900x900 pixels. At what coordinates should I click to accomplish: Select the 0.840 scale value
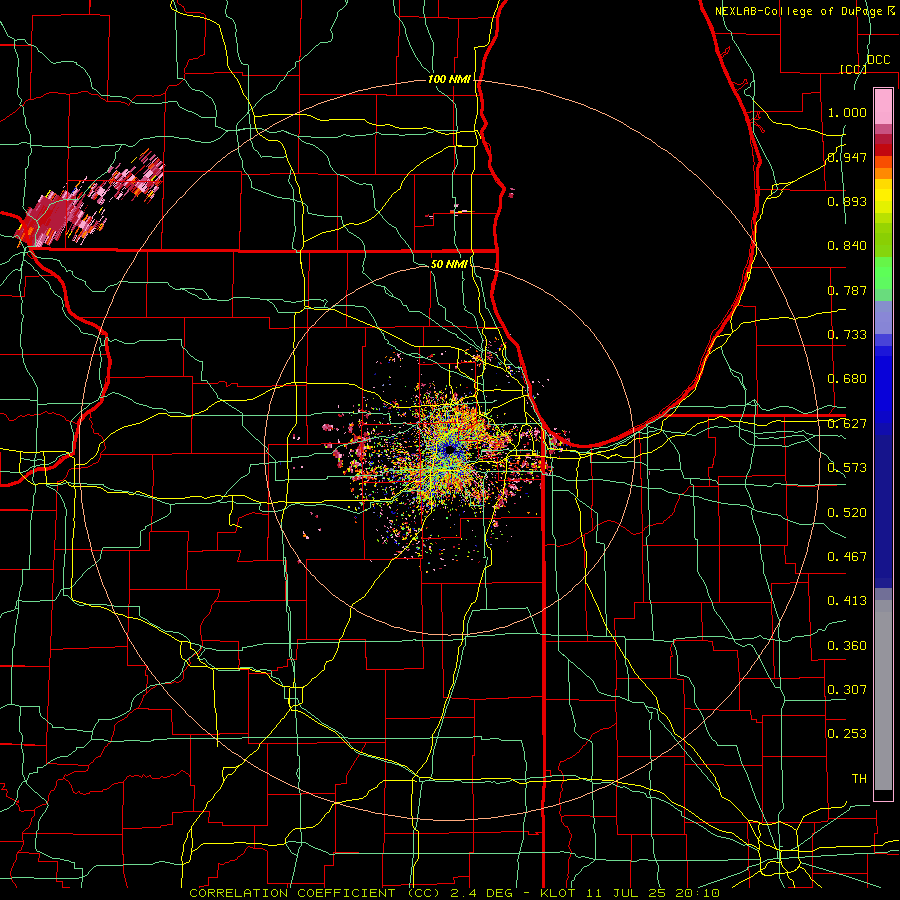point(847,246)
